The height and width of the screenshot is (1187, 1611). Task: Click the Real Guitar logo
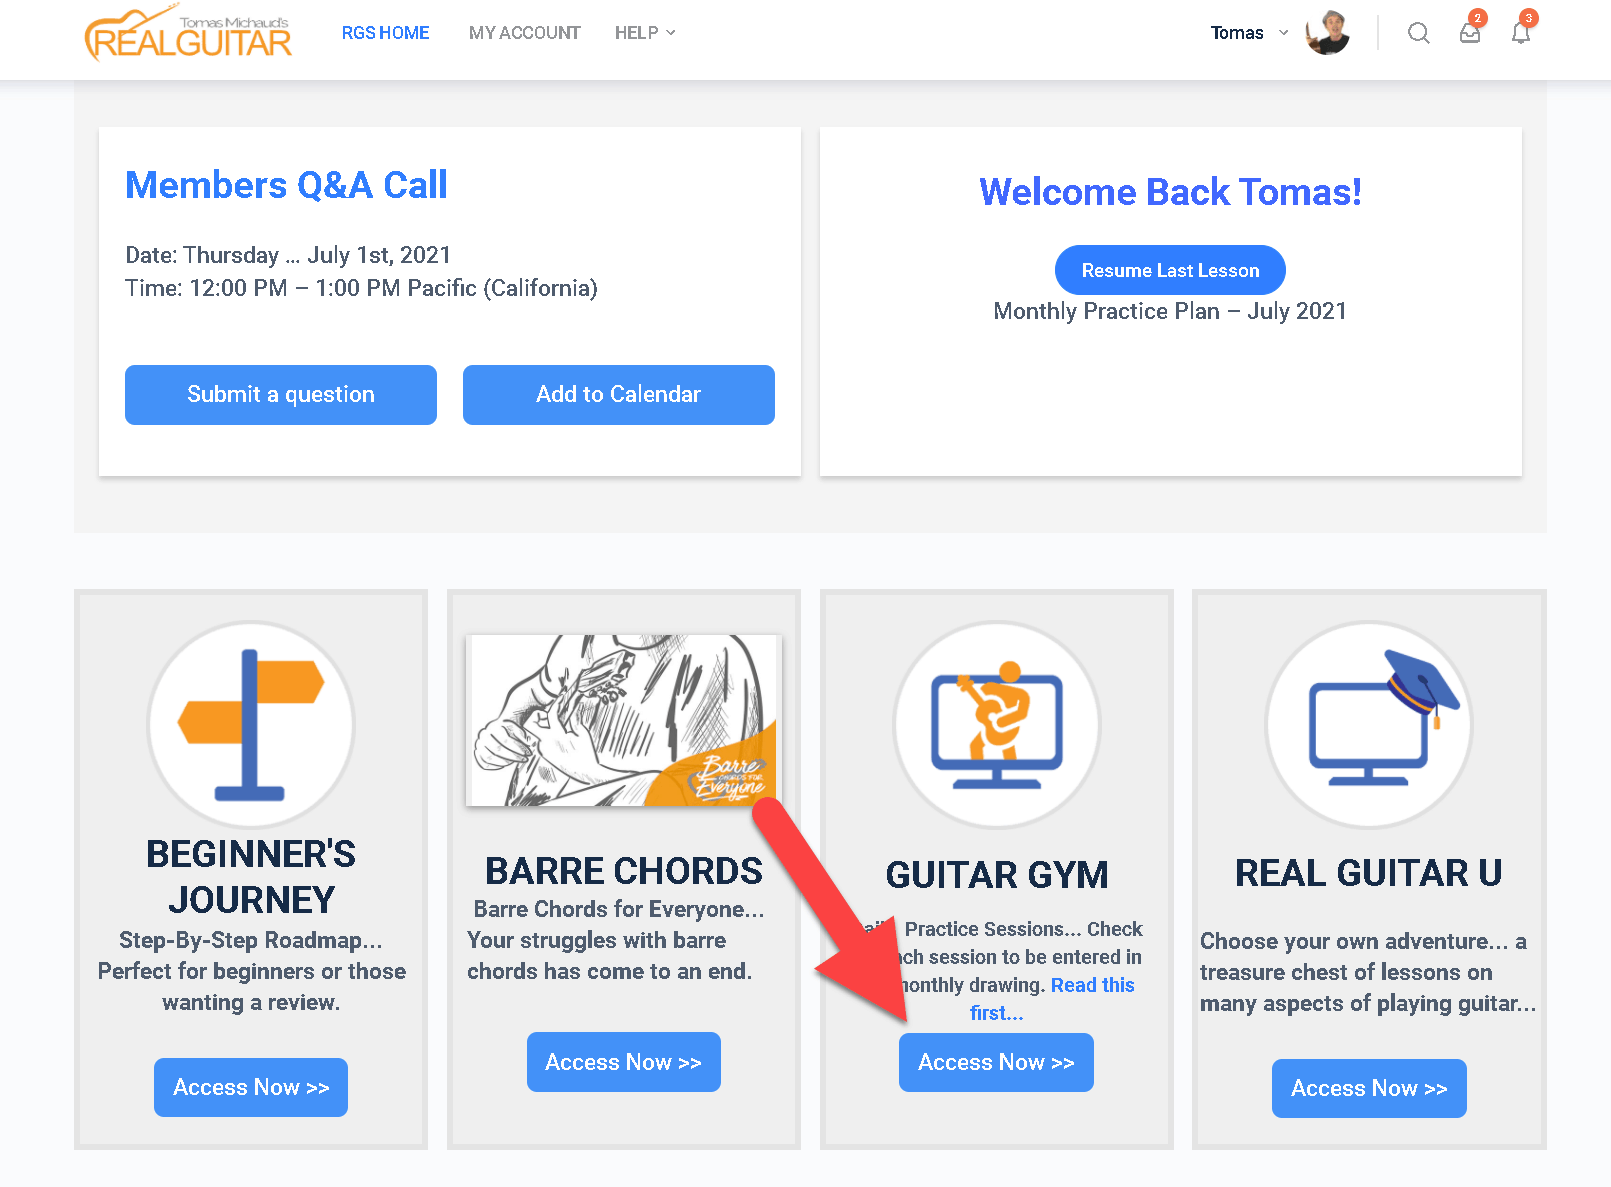click(x=188, y=34)
